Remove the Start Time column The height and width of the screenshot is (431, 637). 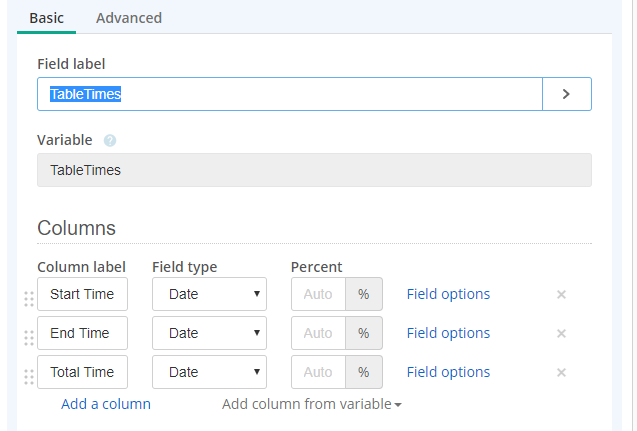561,294
